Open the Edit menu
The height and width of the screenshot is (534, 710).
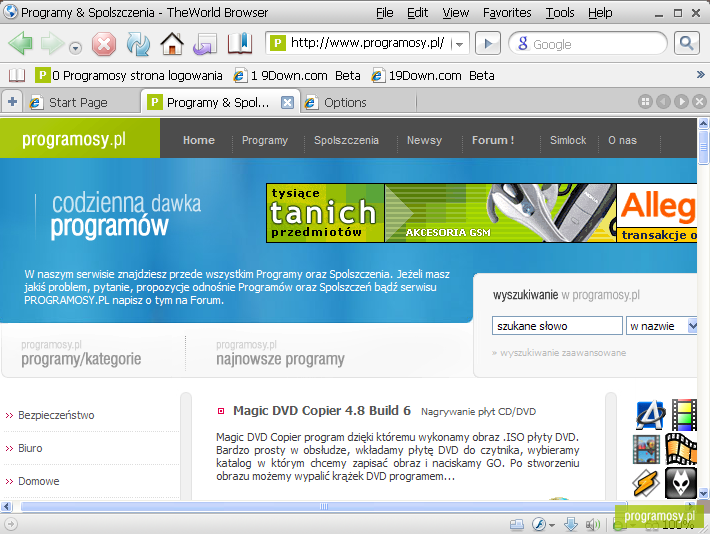point(417,13)
